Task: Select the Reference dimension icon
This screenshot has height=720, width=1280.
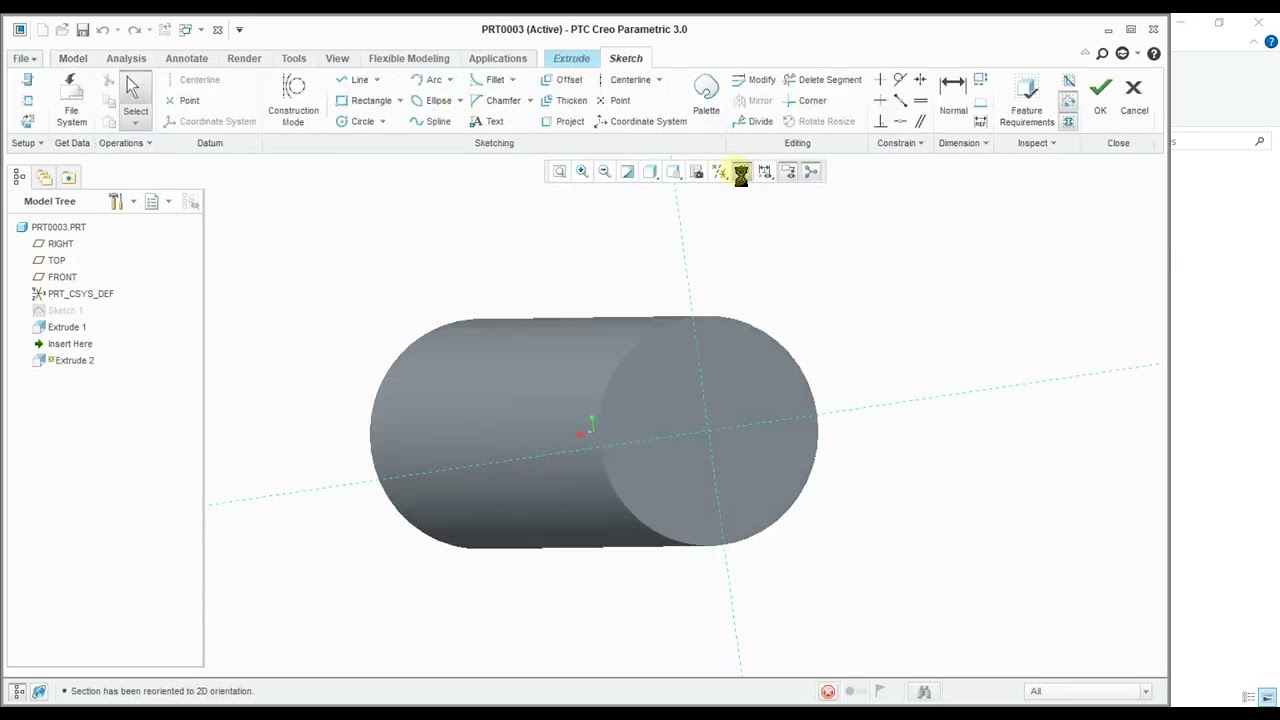Action: click(x=980, y=121)
